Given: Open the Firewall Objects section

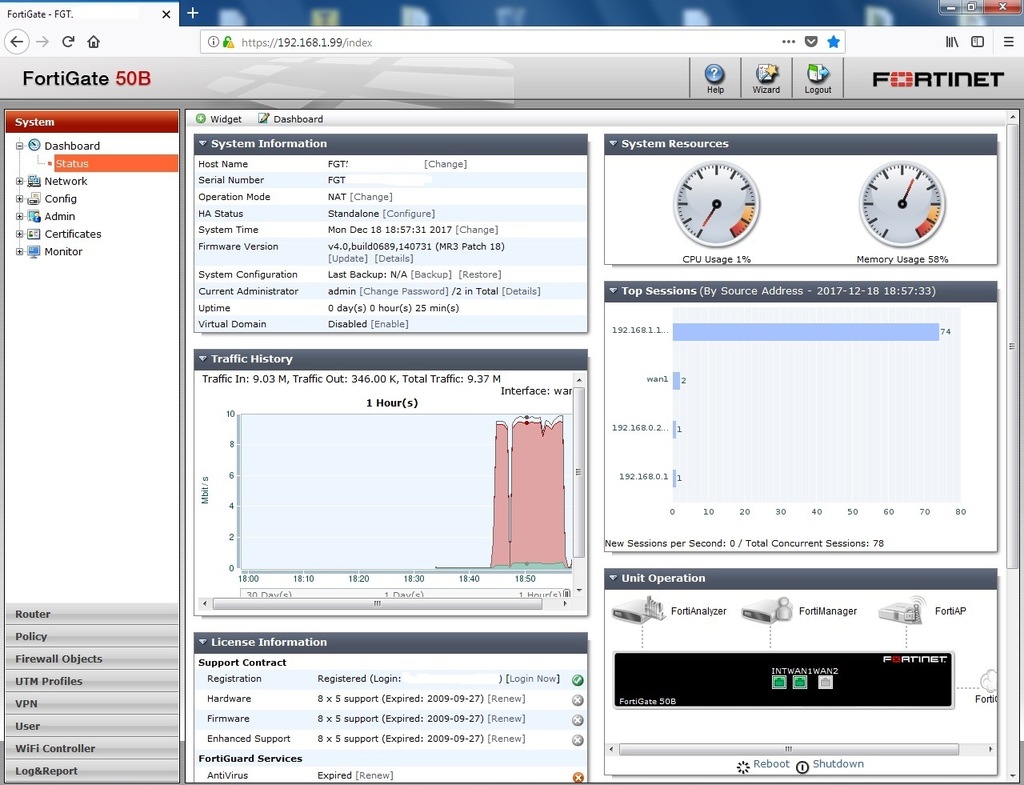Looking at the screenshot, I should click(91, 659).
